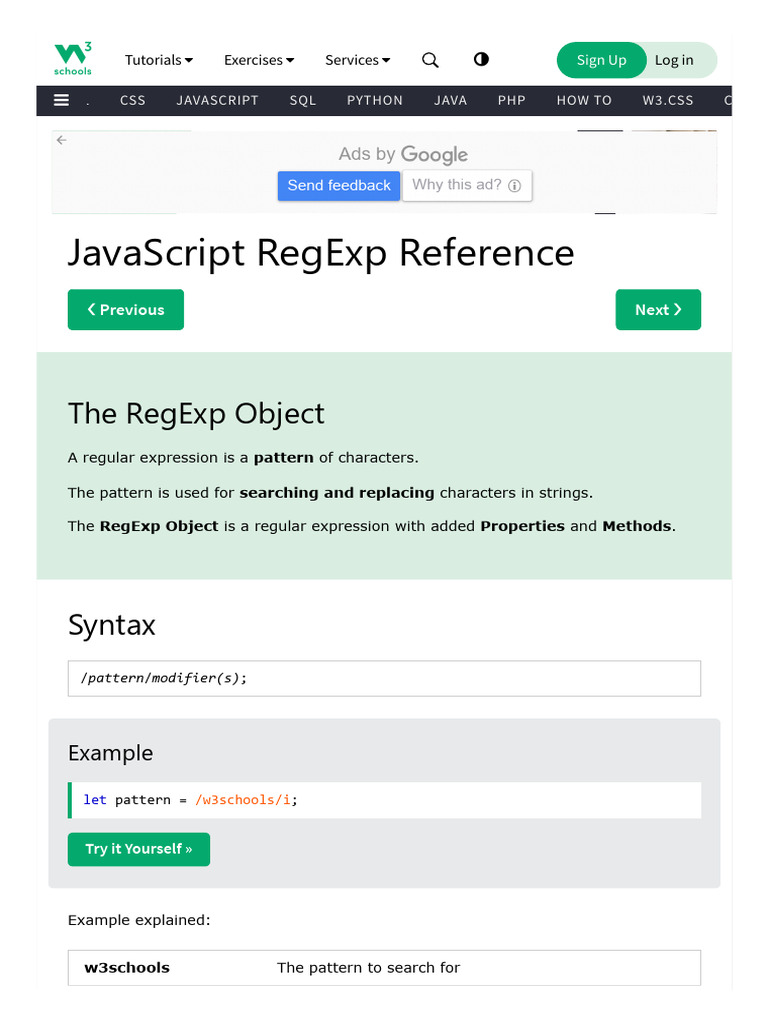Screen dimensions: 768x1024
Task: Expand the Tutorials dropdown
Action: coord(158,60)
